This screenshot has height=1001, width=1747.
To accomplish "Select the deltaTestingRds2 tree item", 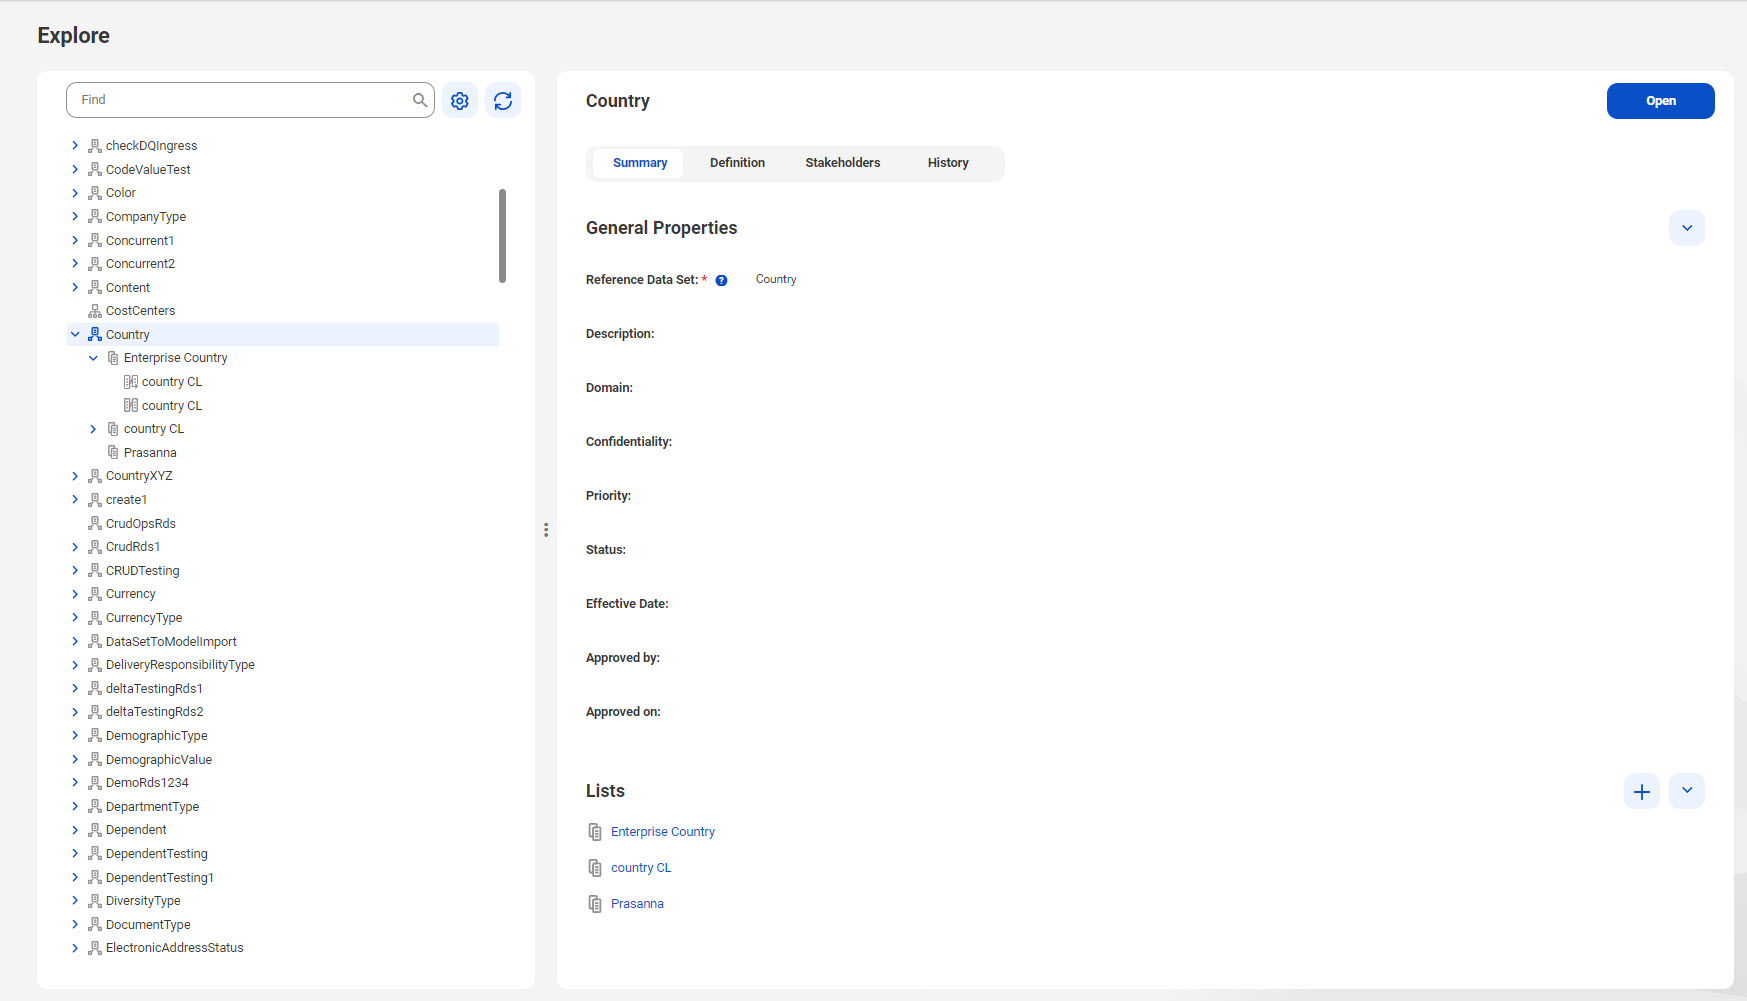I will (x=155, y=712).
